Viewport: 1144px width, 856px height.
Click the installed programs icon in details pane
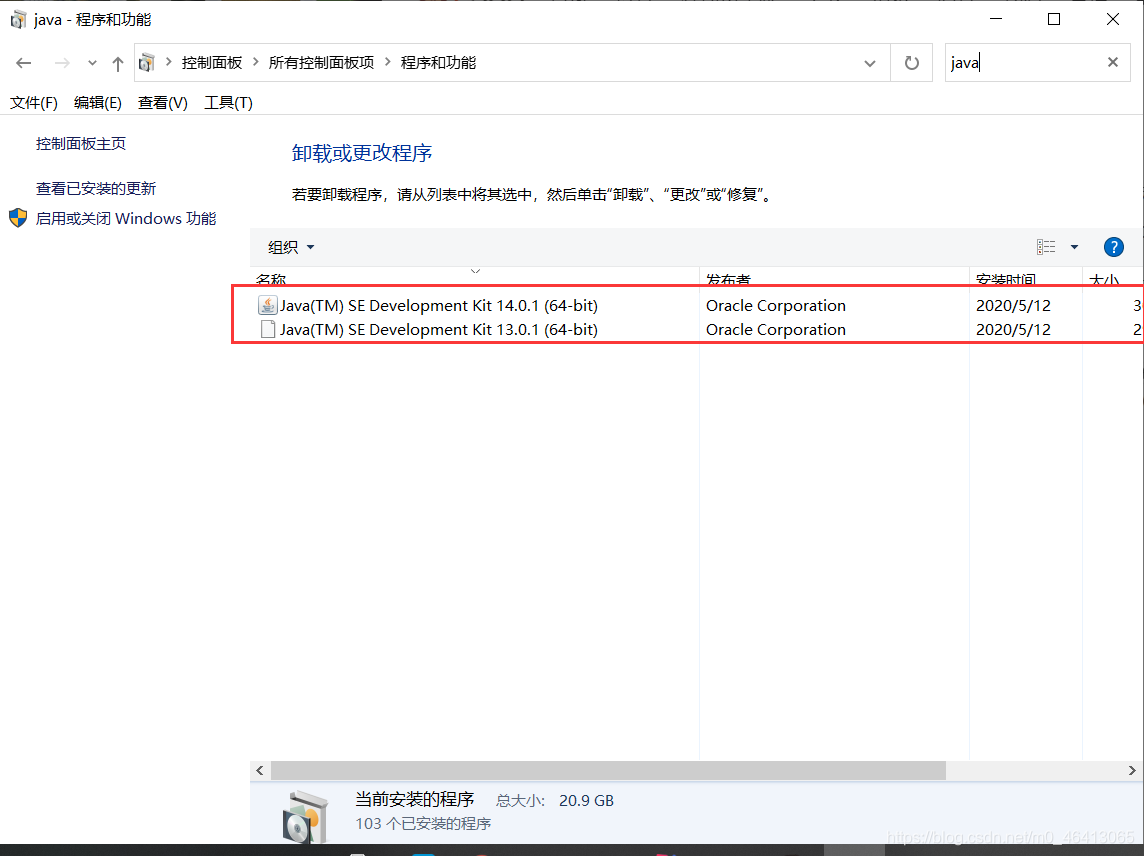tap(306, 817)
